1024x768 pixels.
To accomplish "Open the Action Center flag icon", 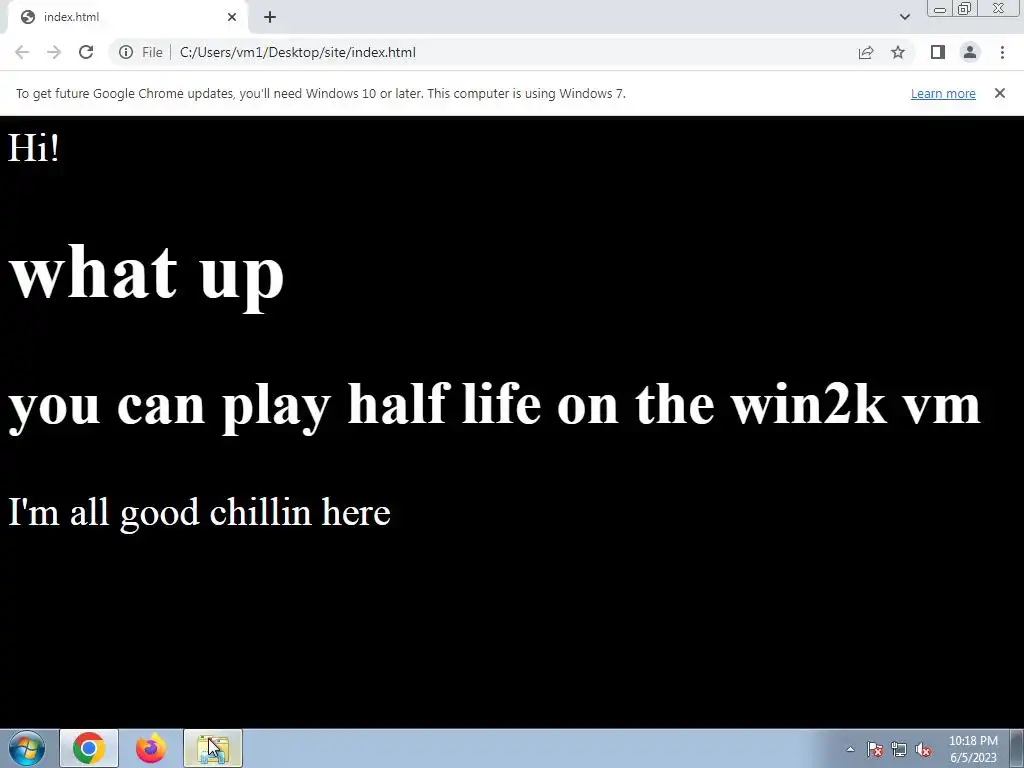I will 875,749.
